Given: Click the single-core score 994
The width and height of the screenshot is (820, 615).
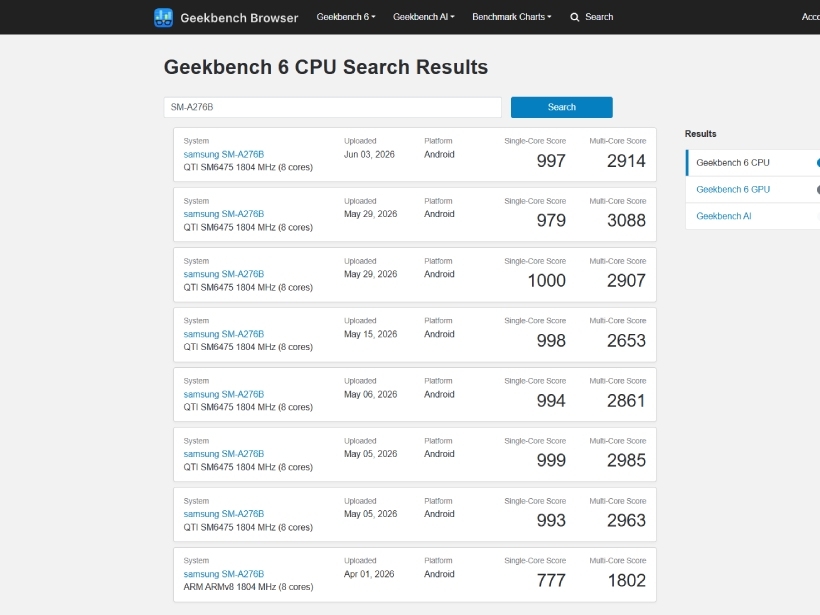Looking at the screenshot, I should pos(551,401).
